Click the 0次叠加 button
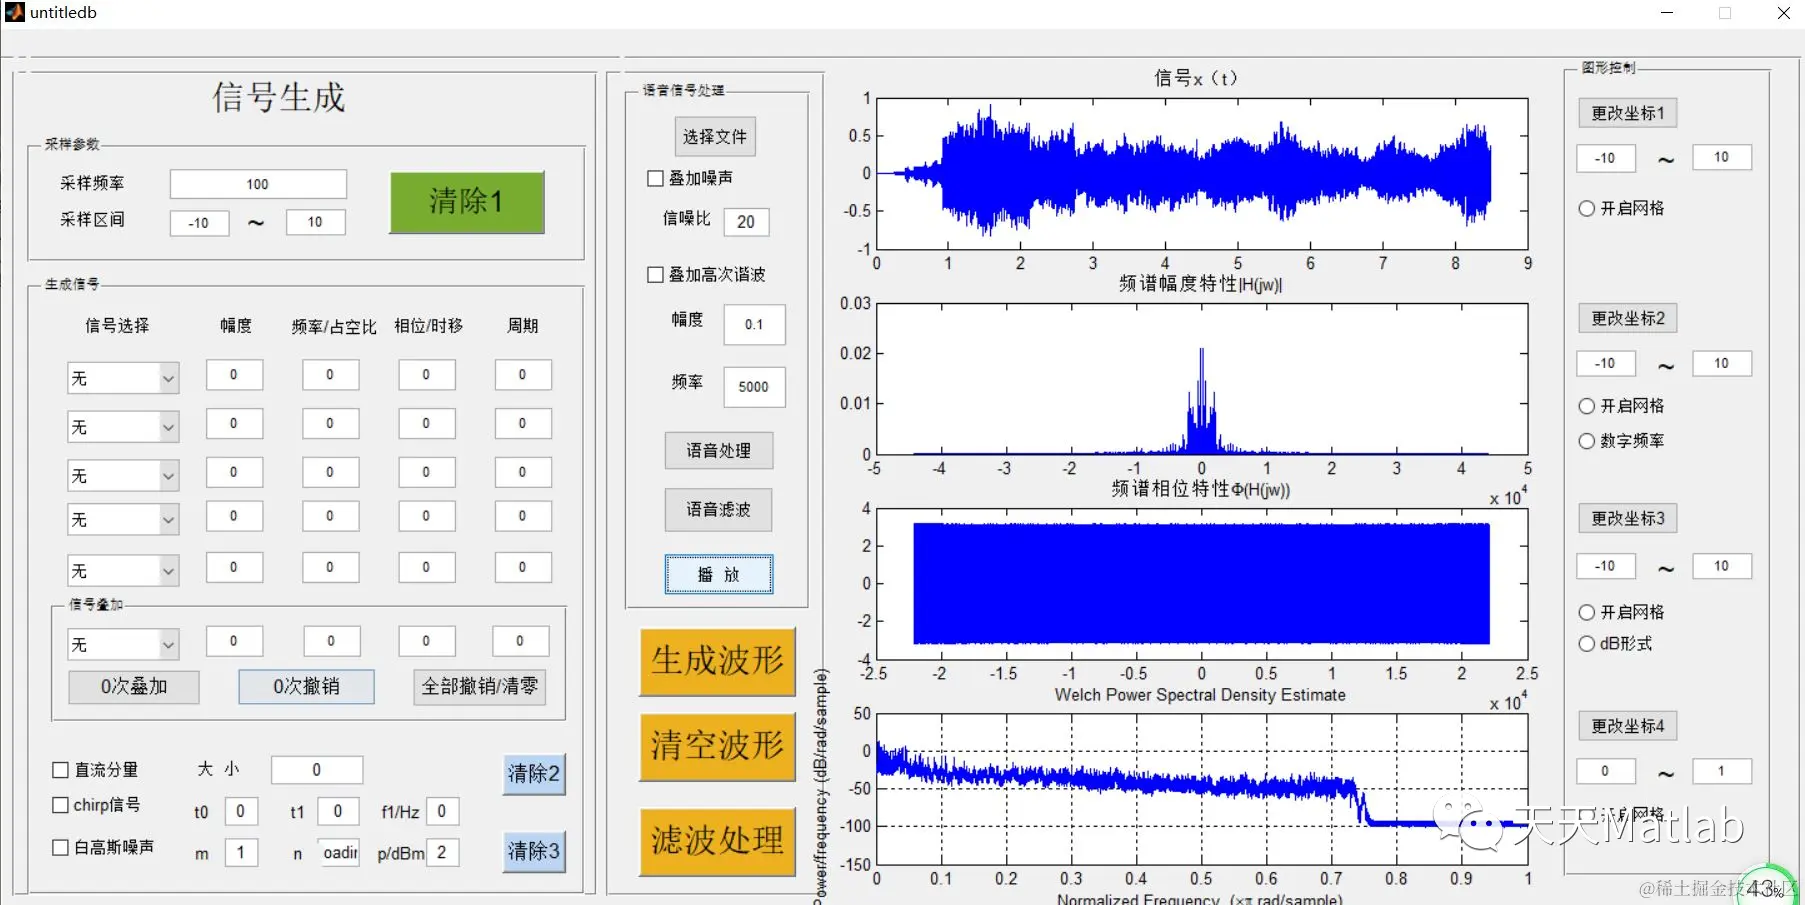Image resolution: width=1805 pixels, height=905 pixels. click(134, 687)
